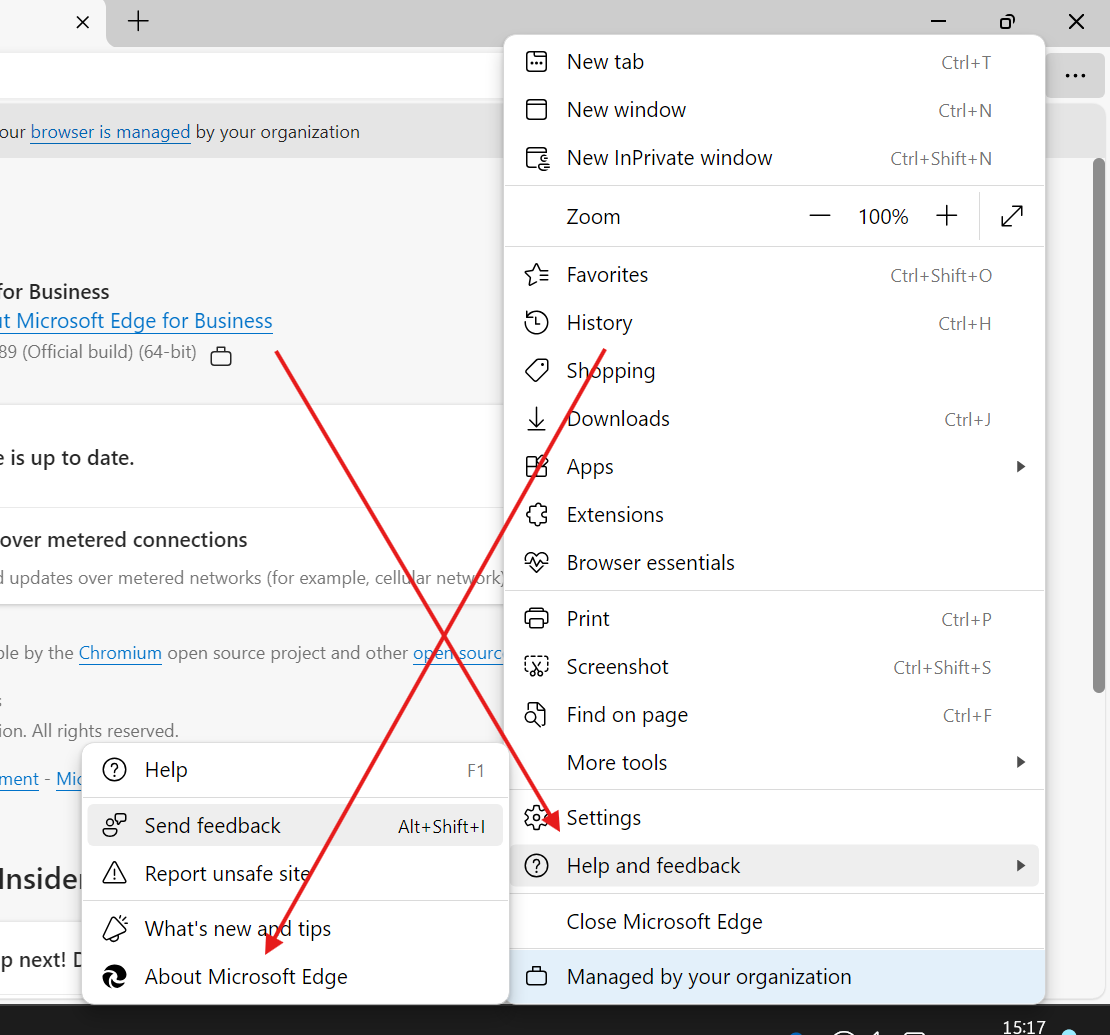Enter full screen using the zoom expand icon
The width and height of the screenshot is (1110, 1035).
pos(1012,216)
